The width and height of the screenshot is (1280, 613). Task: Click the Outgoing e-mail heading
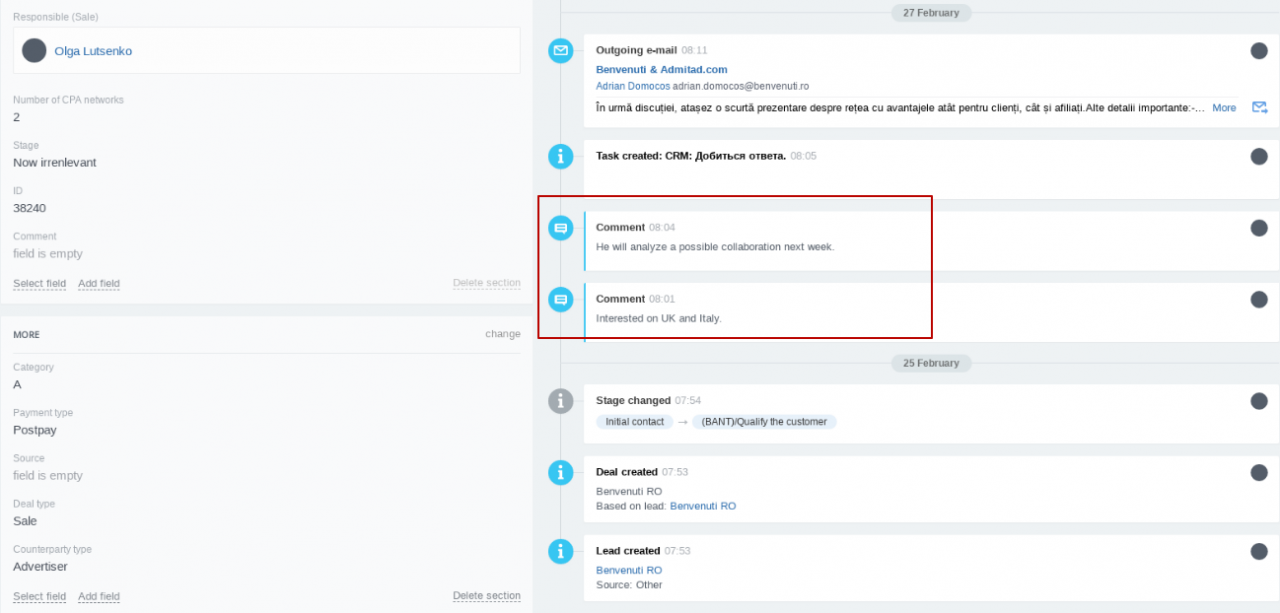pyautogui.click(x=637, y=50)
